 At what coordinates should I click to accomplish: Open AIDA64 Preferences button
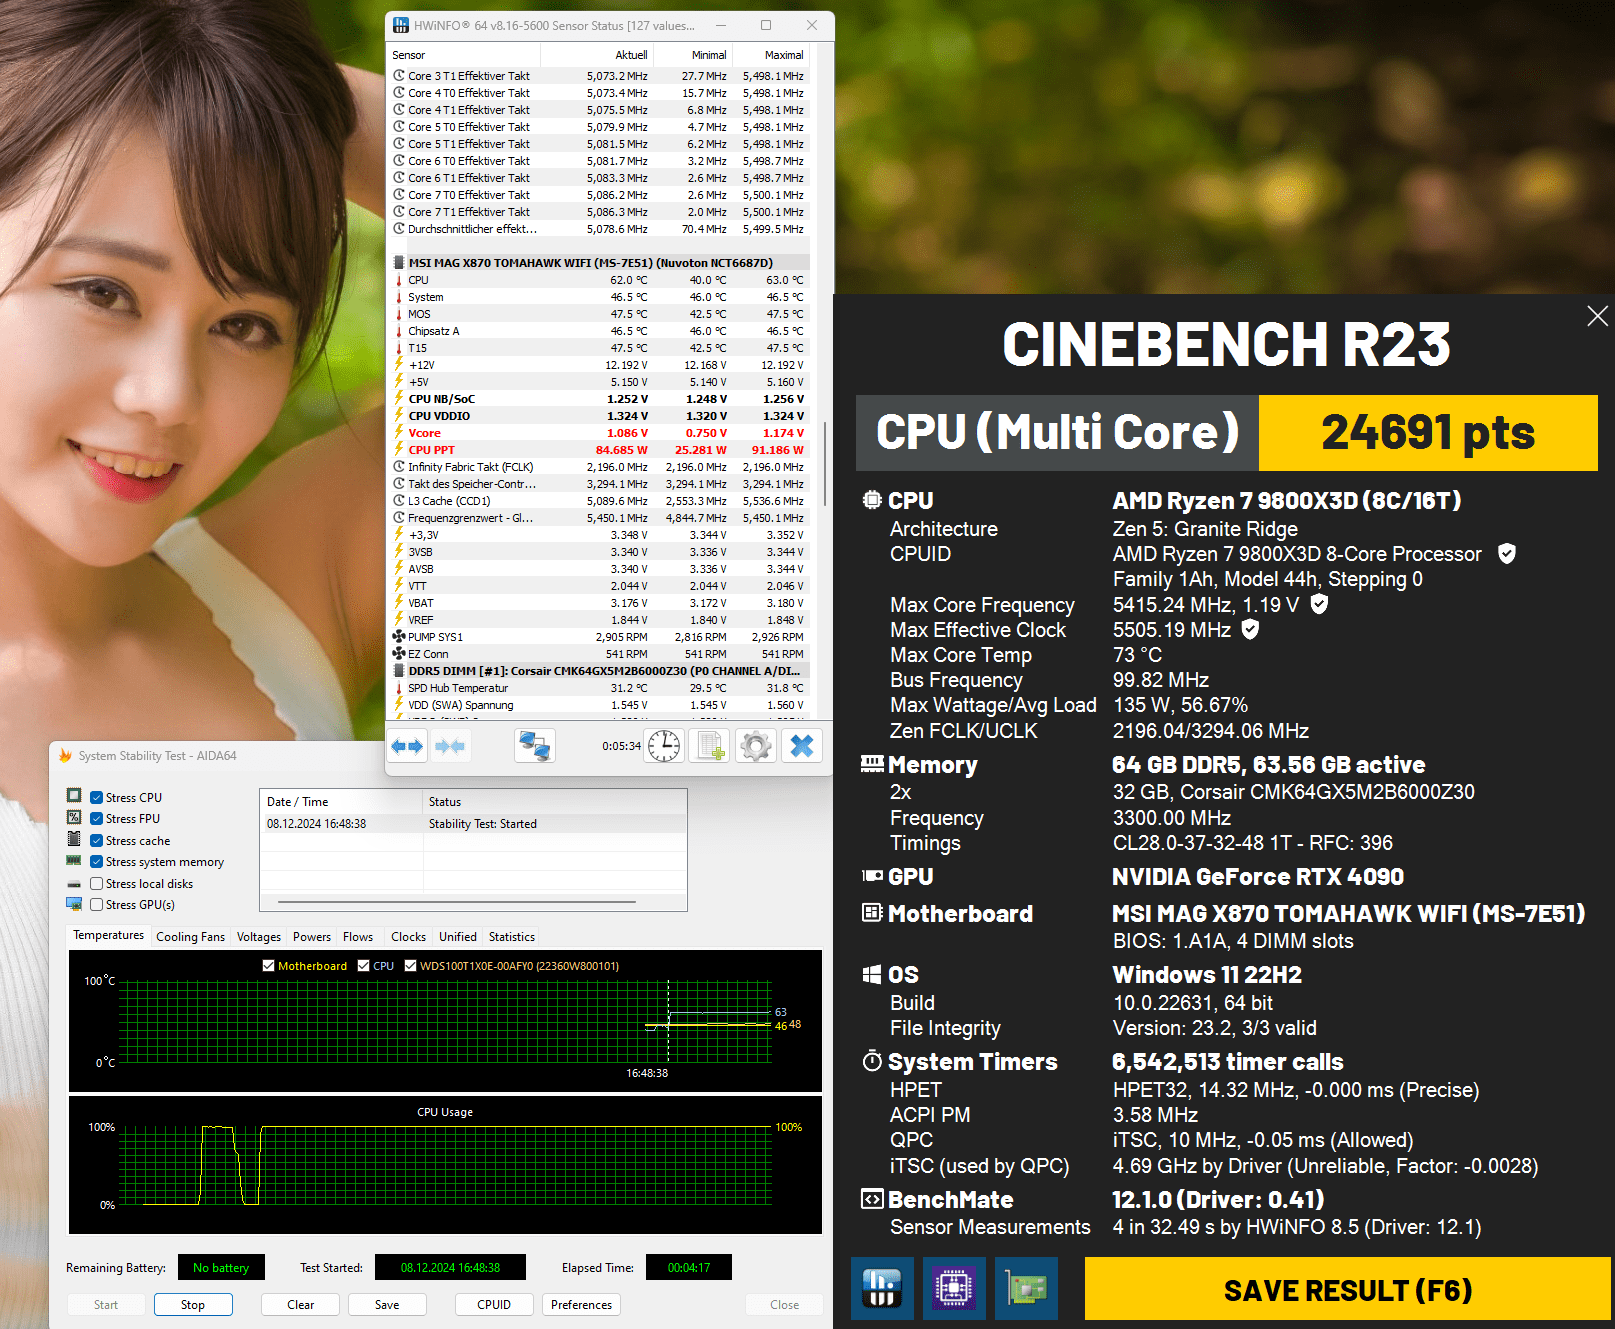[x=581, y=1305]
